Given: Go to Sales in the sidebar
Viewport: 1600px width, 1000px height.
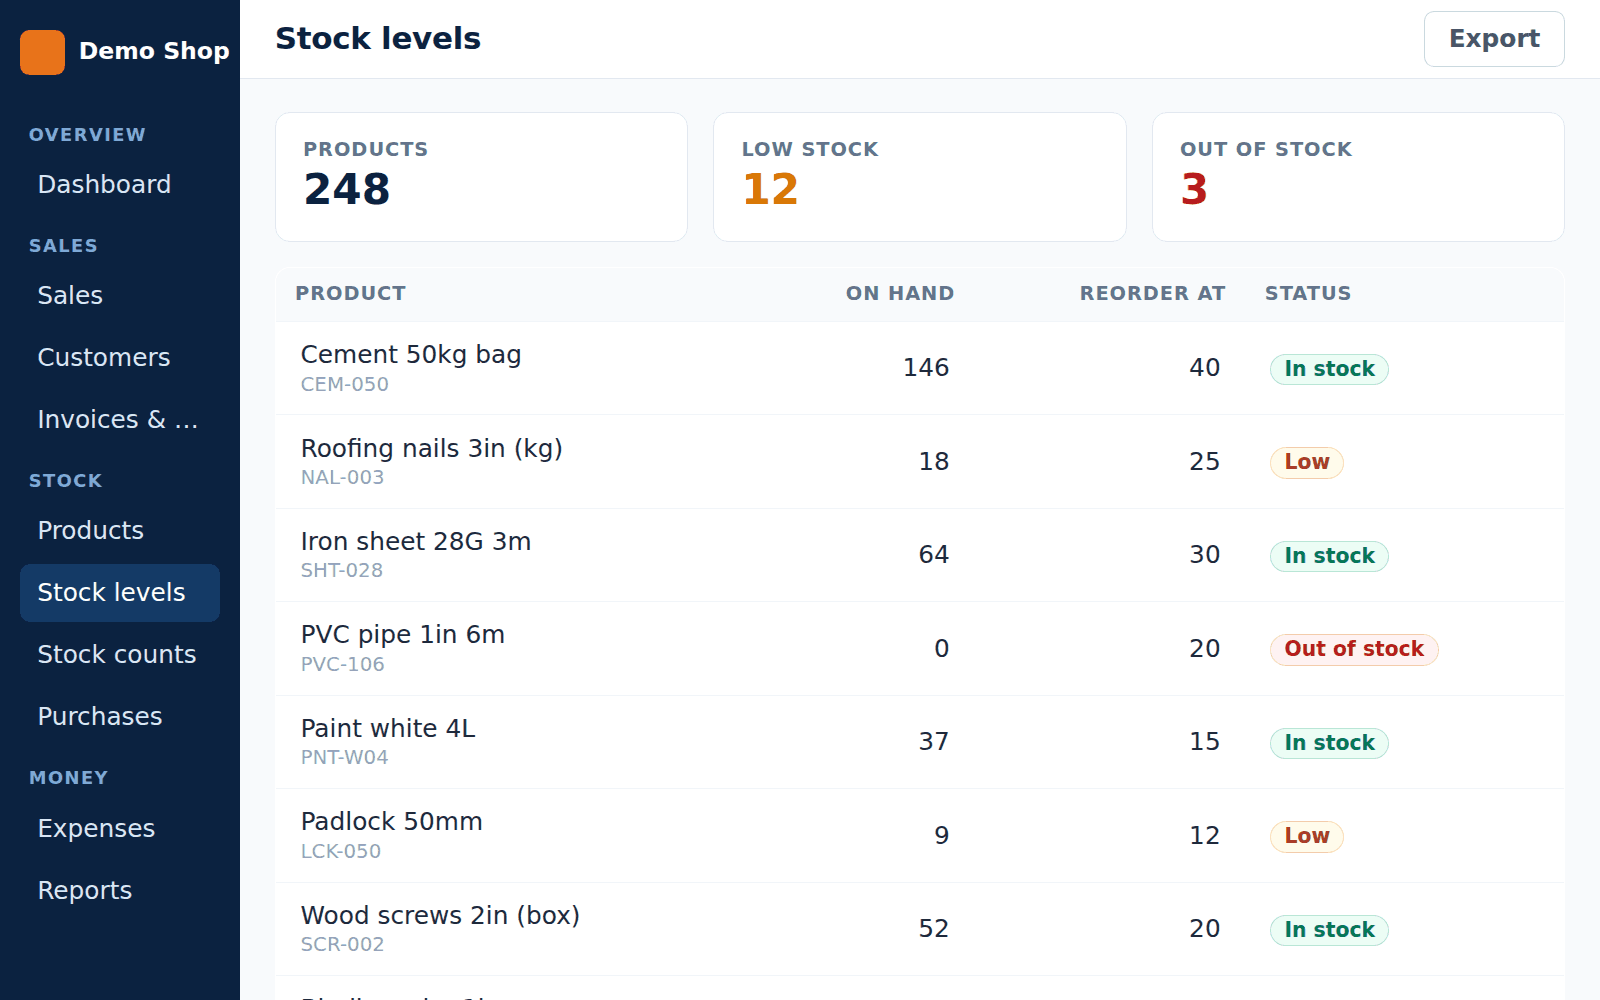Looking at the screenshot, I should point(120,295).
